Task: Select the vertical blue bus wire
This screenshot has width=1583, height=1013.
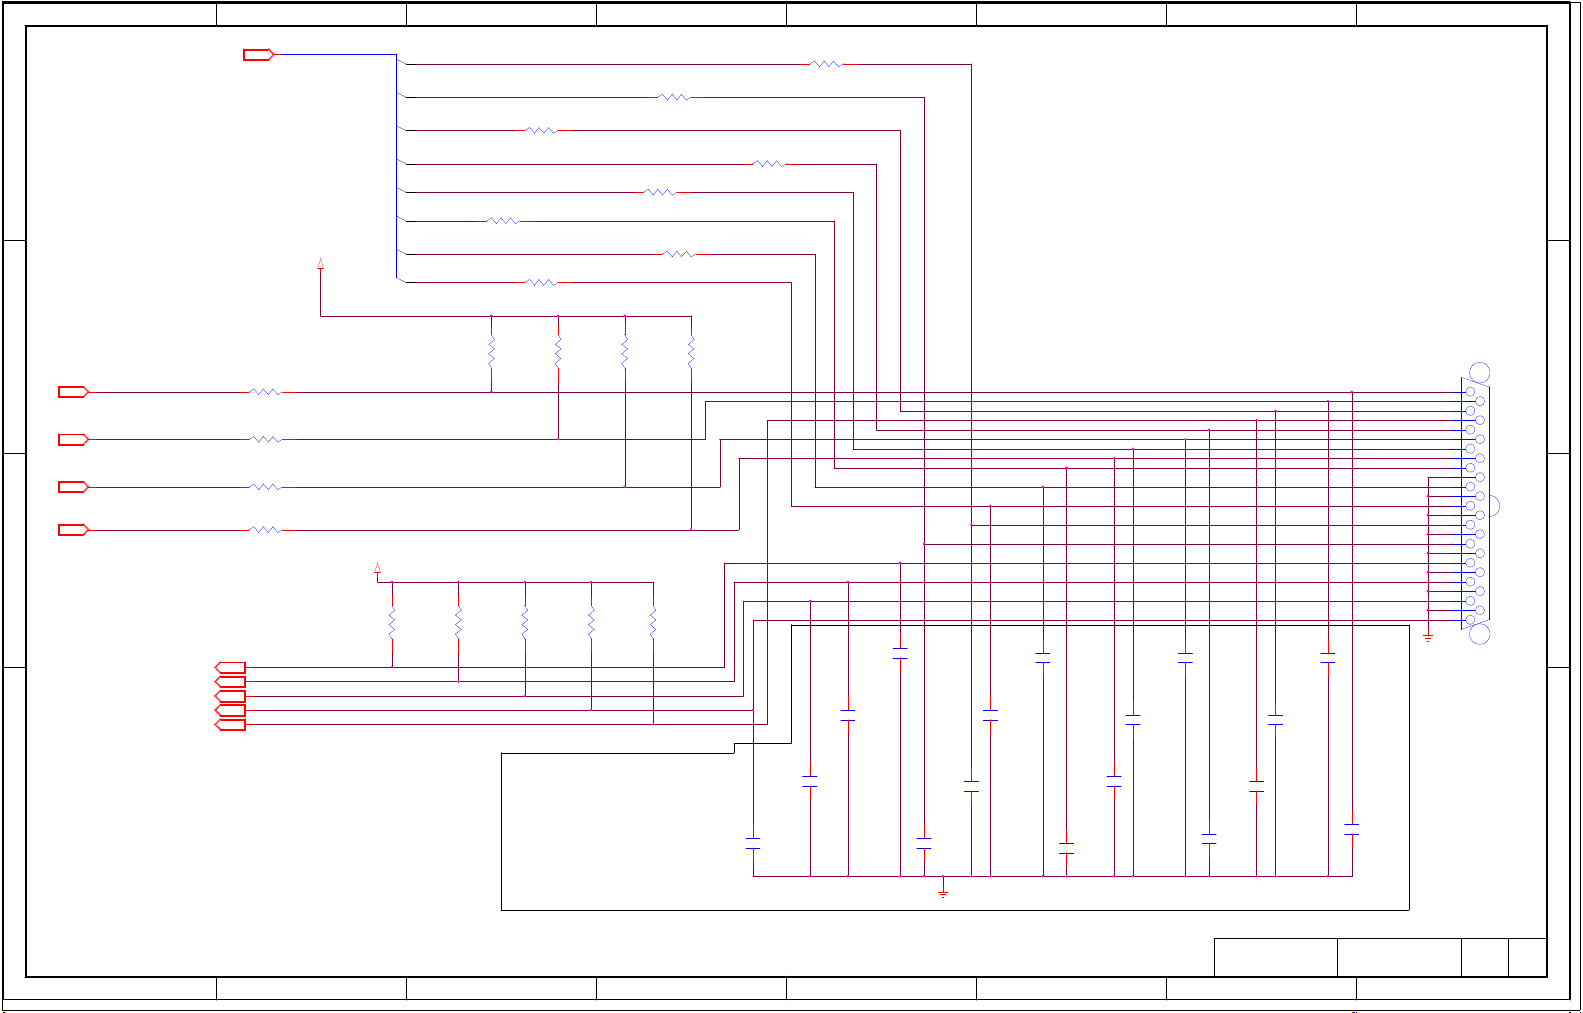Action: point(397,167)
